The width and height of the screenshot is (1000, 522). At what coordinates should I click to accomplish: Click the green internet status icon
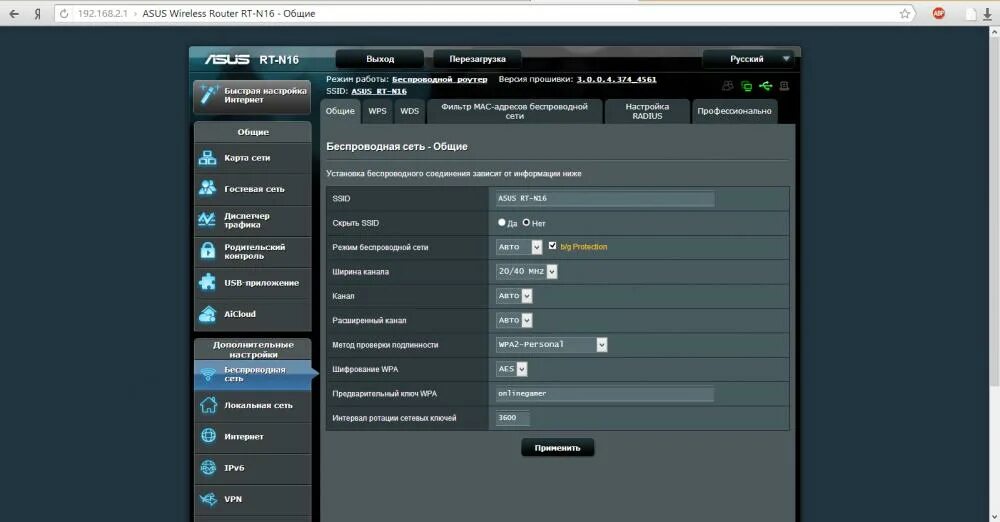746,86
